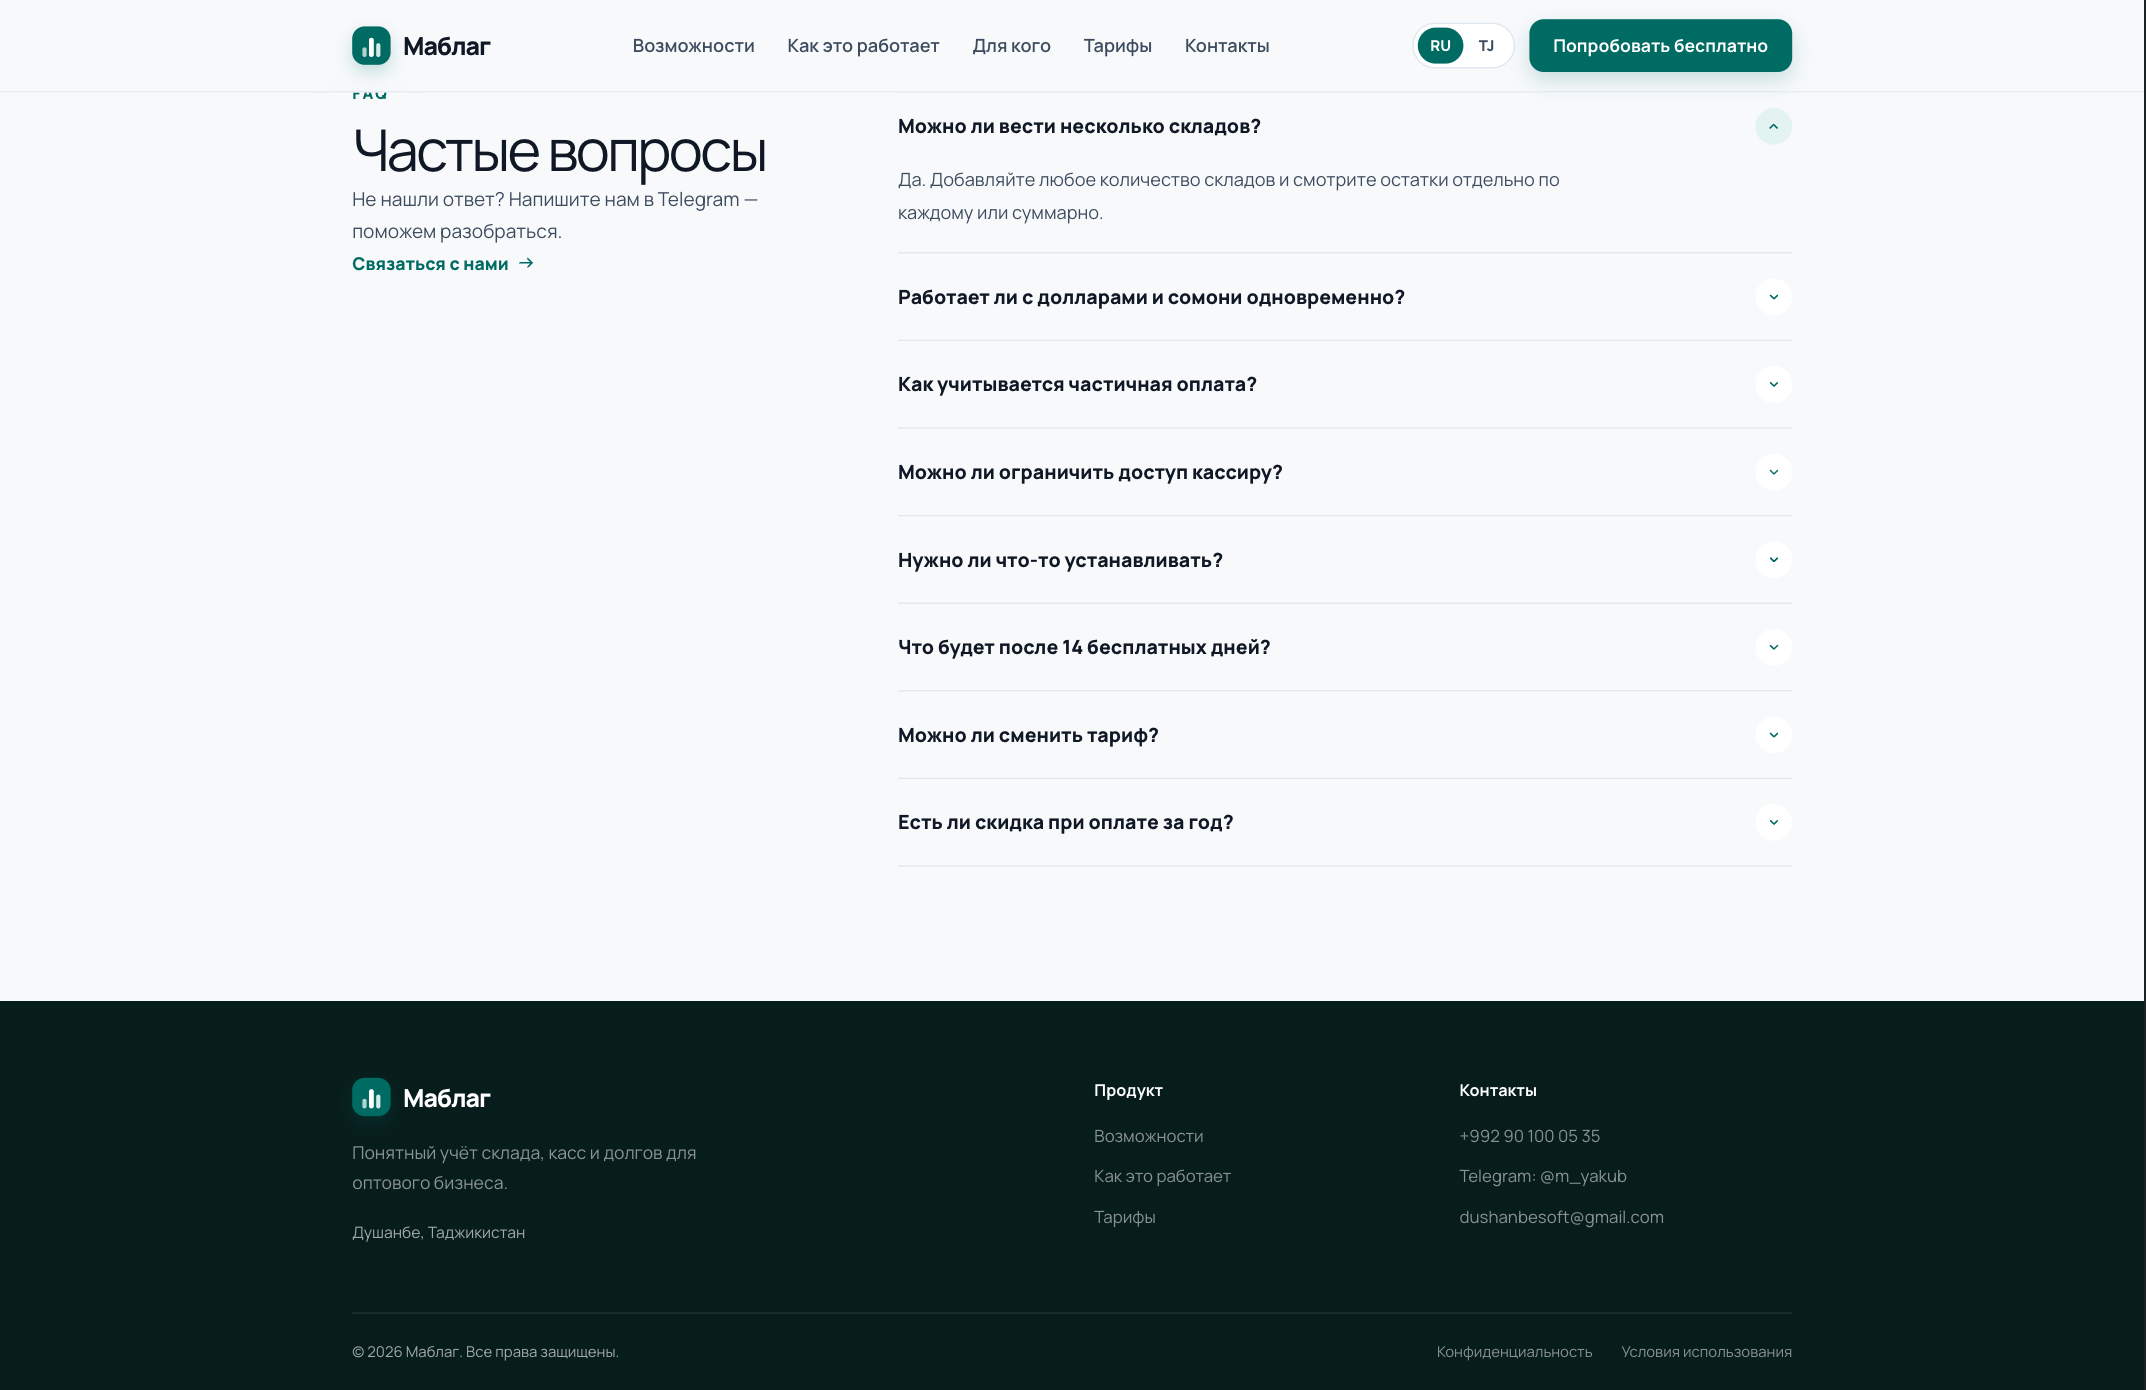Click question text Есть ли скидка при оплате за год?
This screenshot has width=2146, height=1390.
tap(1065, 823)
